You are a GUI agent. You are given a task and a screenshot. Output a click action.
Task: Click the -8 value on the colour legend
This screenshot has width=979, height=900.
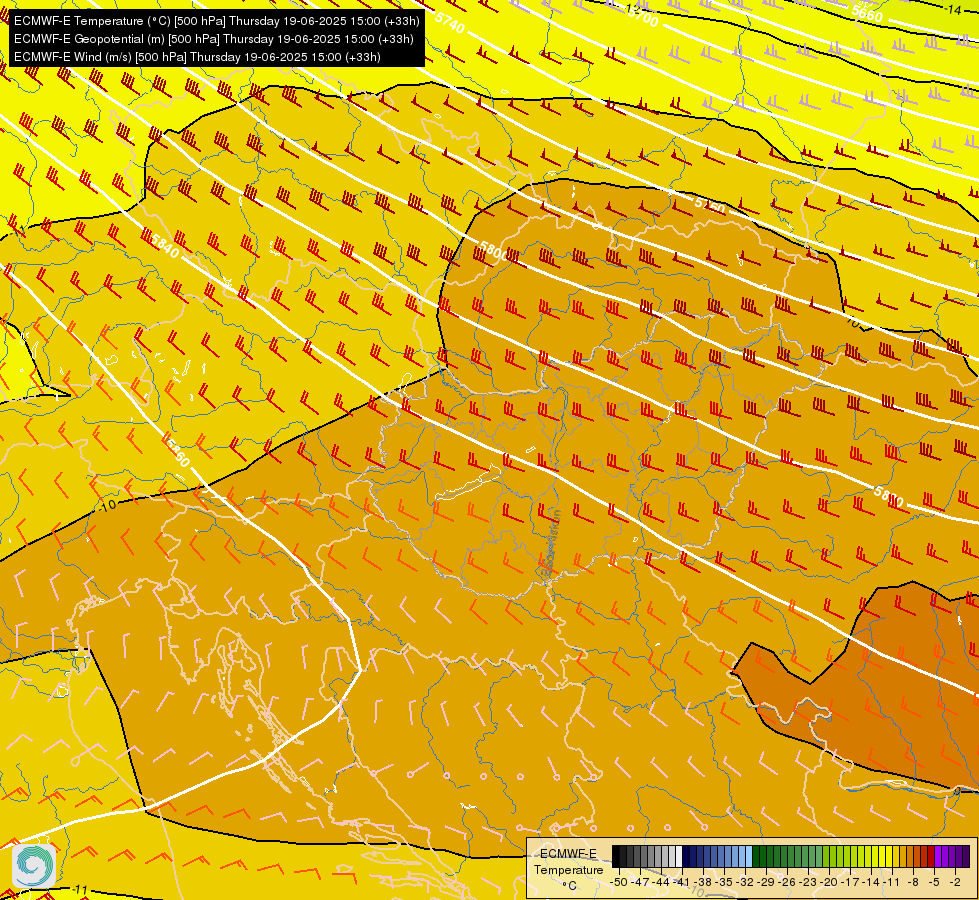click(913, 882)
